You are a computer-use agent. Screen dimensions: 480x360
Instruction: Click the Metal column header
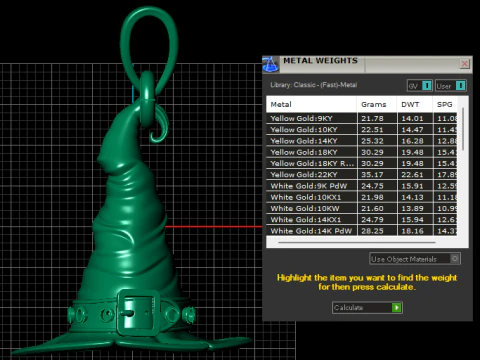click(x=311, y=104)
